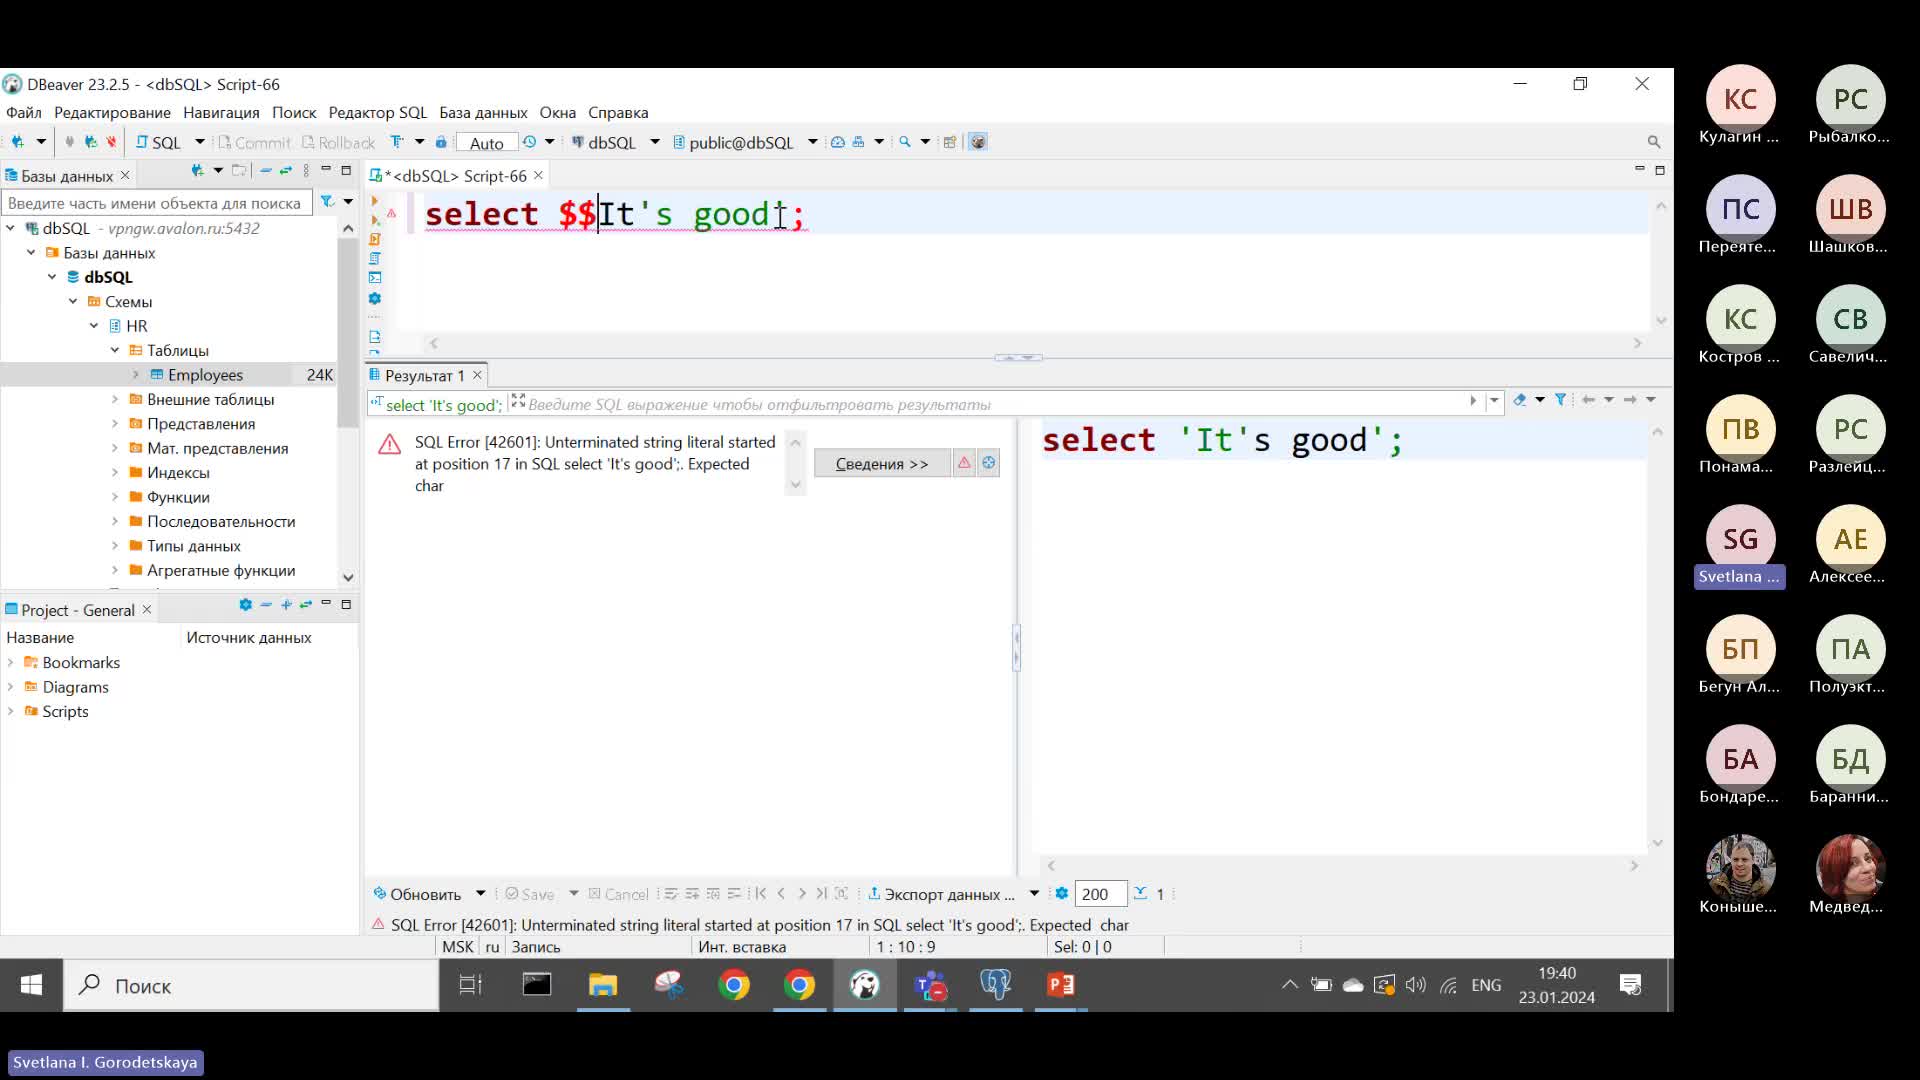Click the red disconnect icon in main toolbar
The height and width of the screenshot is (1080, 1920).
(111, 142)
